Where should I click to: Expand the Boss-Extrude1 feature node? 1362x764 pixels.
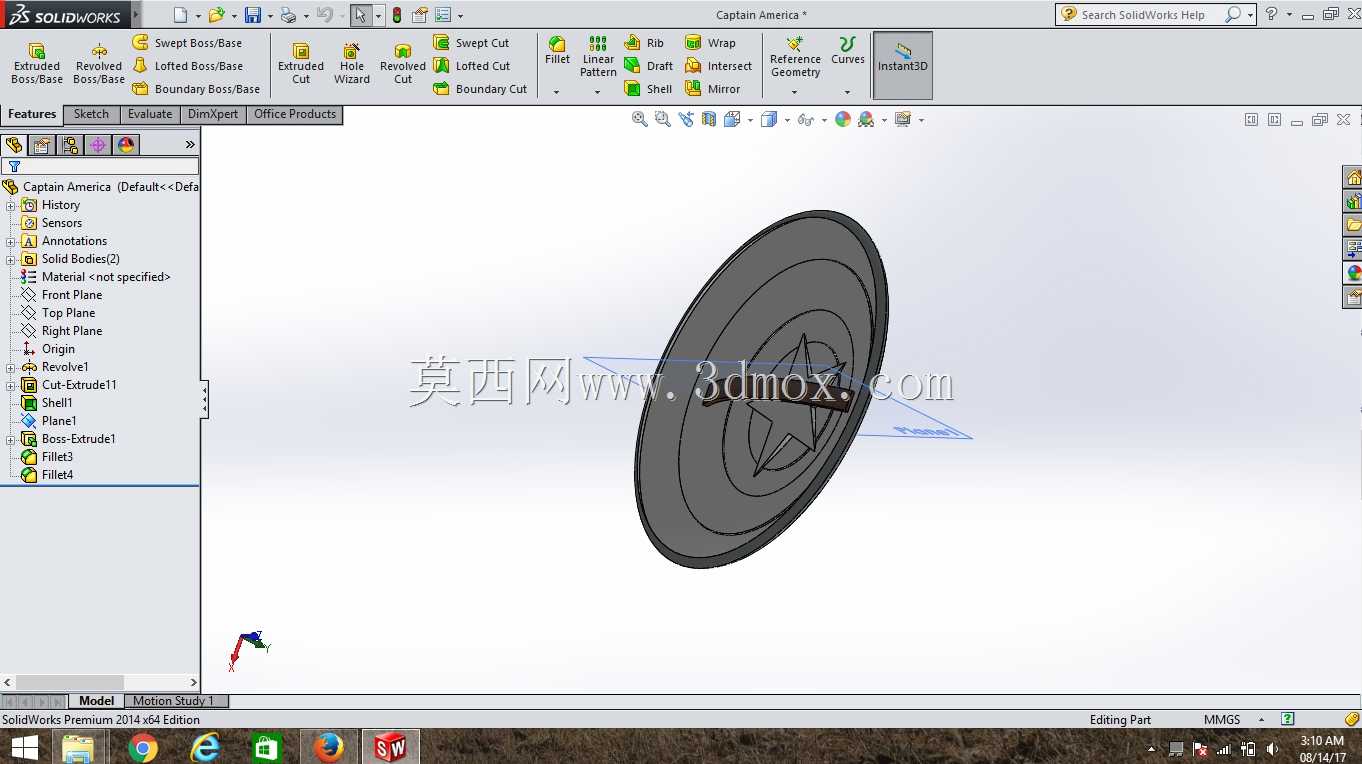[11, 439]
